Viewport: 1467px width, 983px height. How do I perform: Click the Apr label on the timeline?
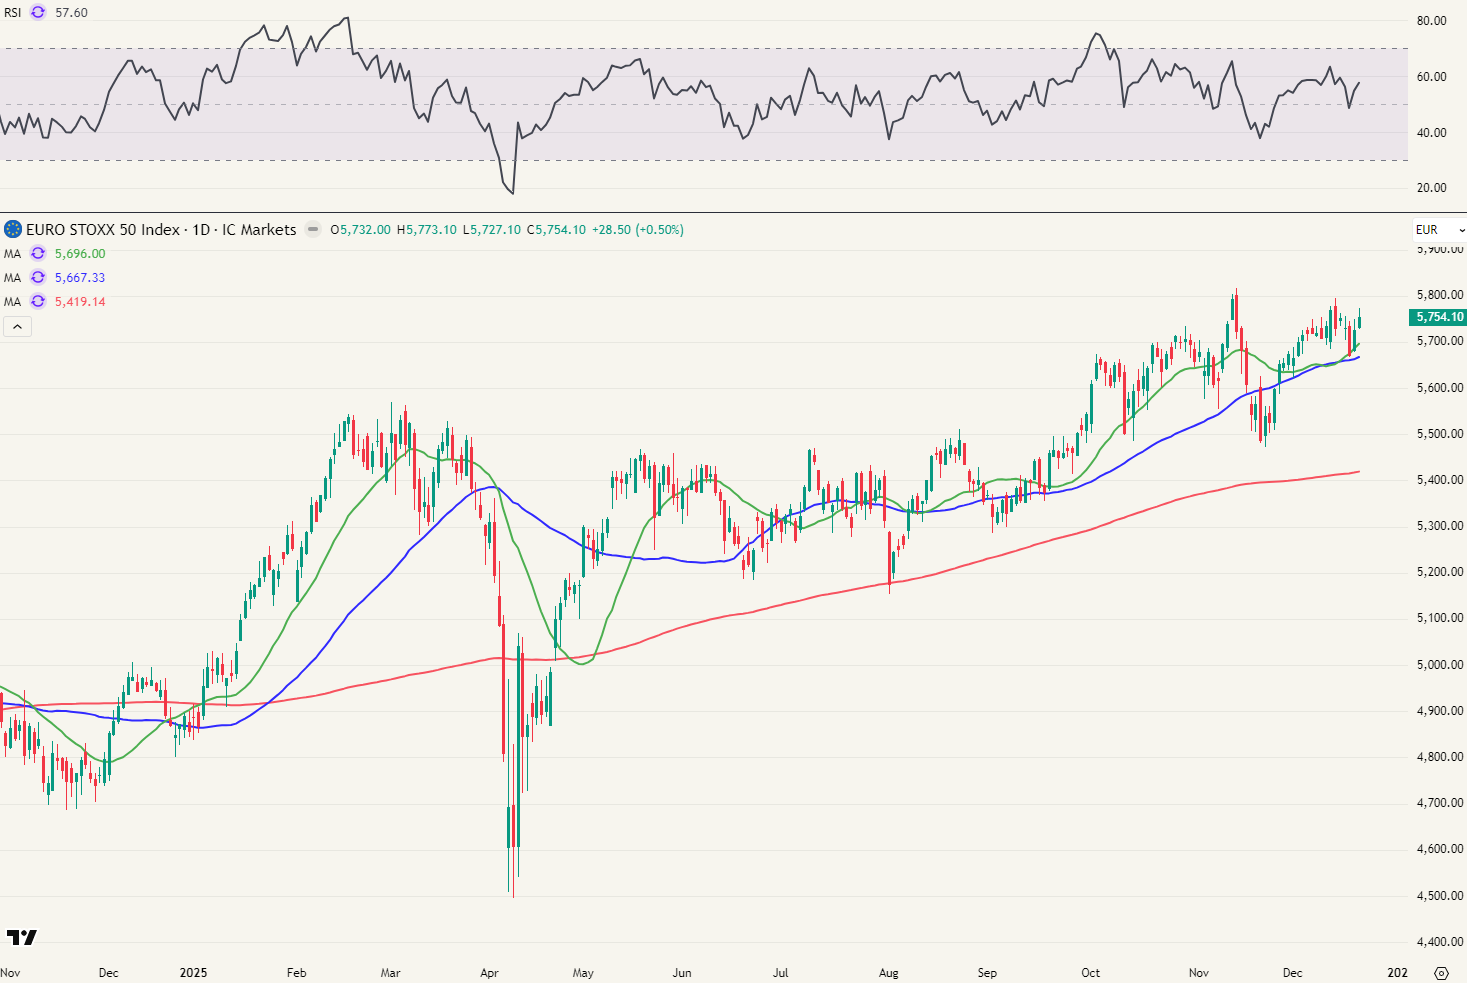(489, 972)
